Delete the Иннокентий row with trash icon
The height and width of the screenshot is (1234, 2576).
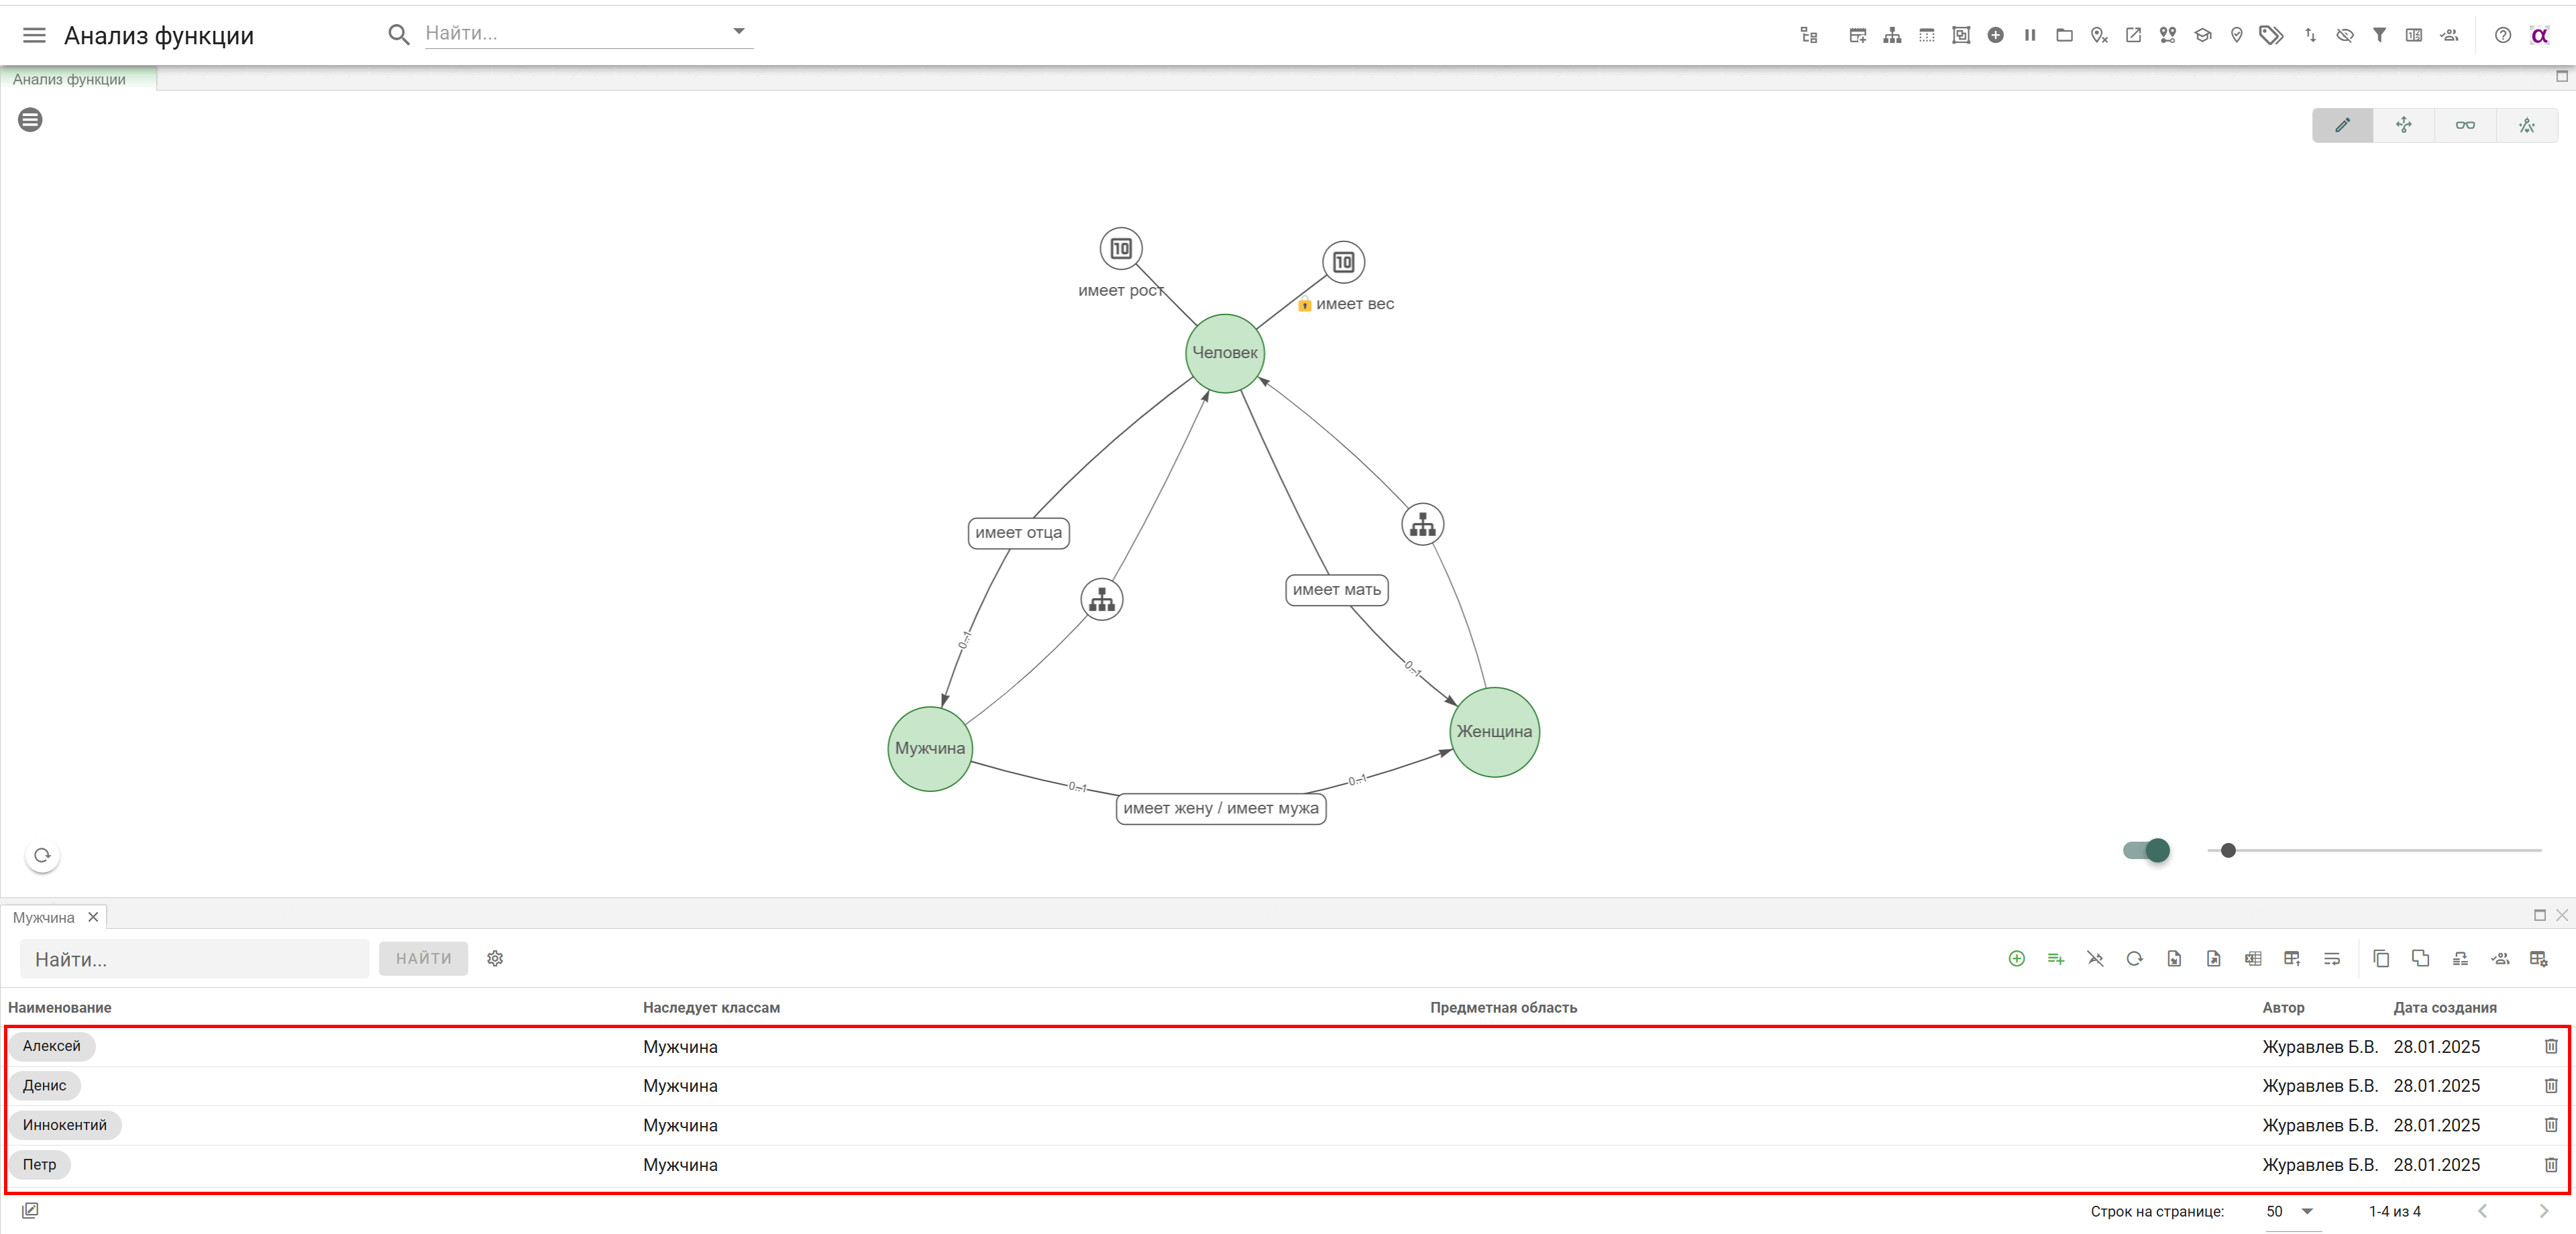2550,1124
